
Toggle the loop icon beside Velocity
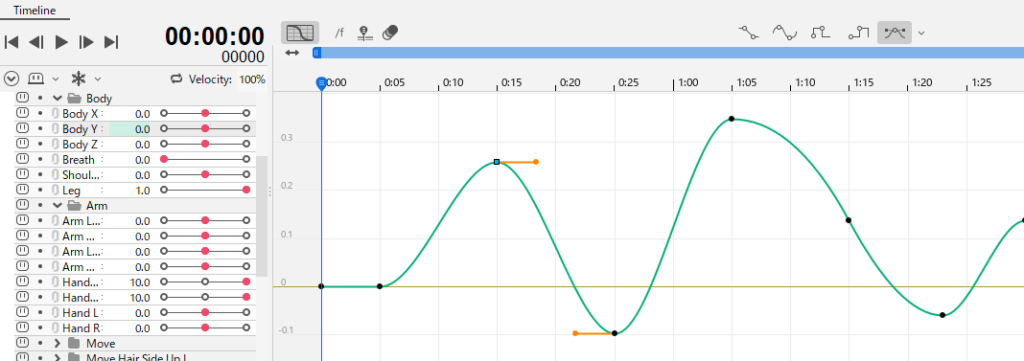[x=176, y=79]
